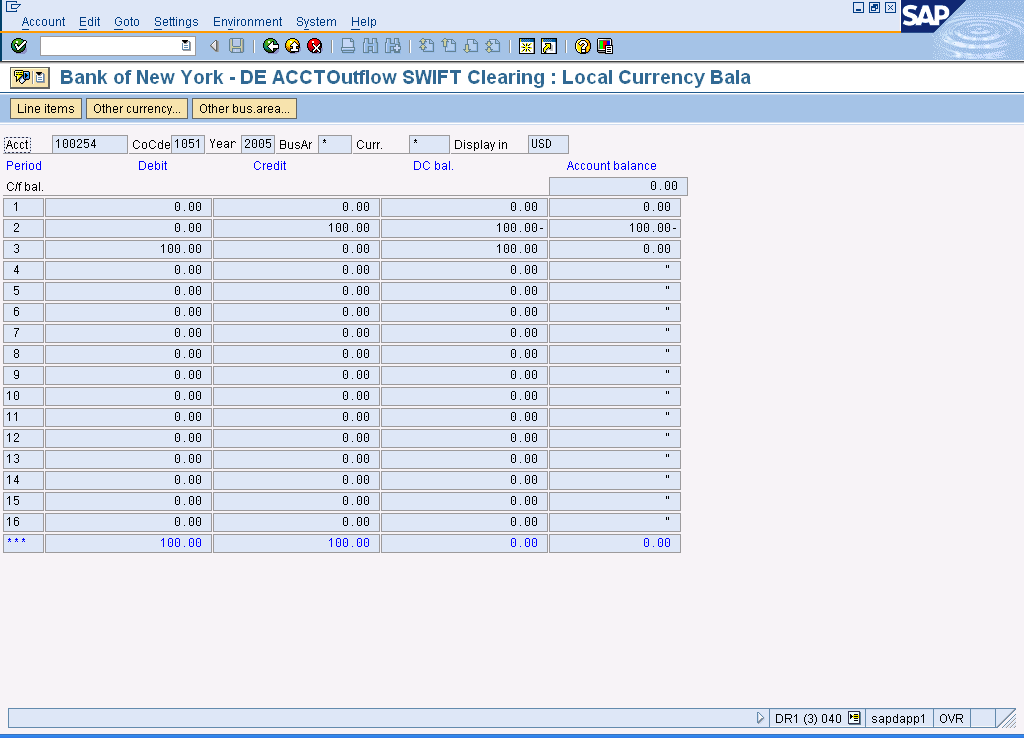Open the Edit menu
1024x738 pixels.
89,22
